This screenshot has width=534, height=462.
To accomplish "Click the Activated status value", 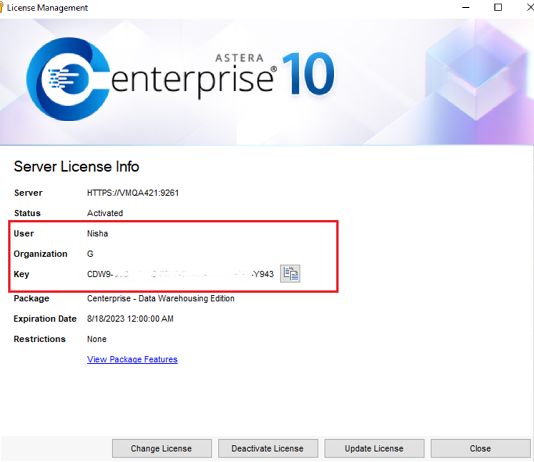I will click(105, 213).
